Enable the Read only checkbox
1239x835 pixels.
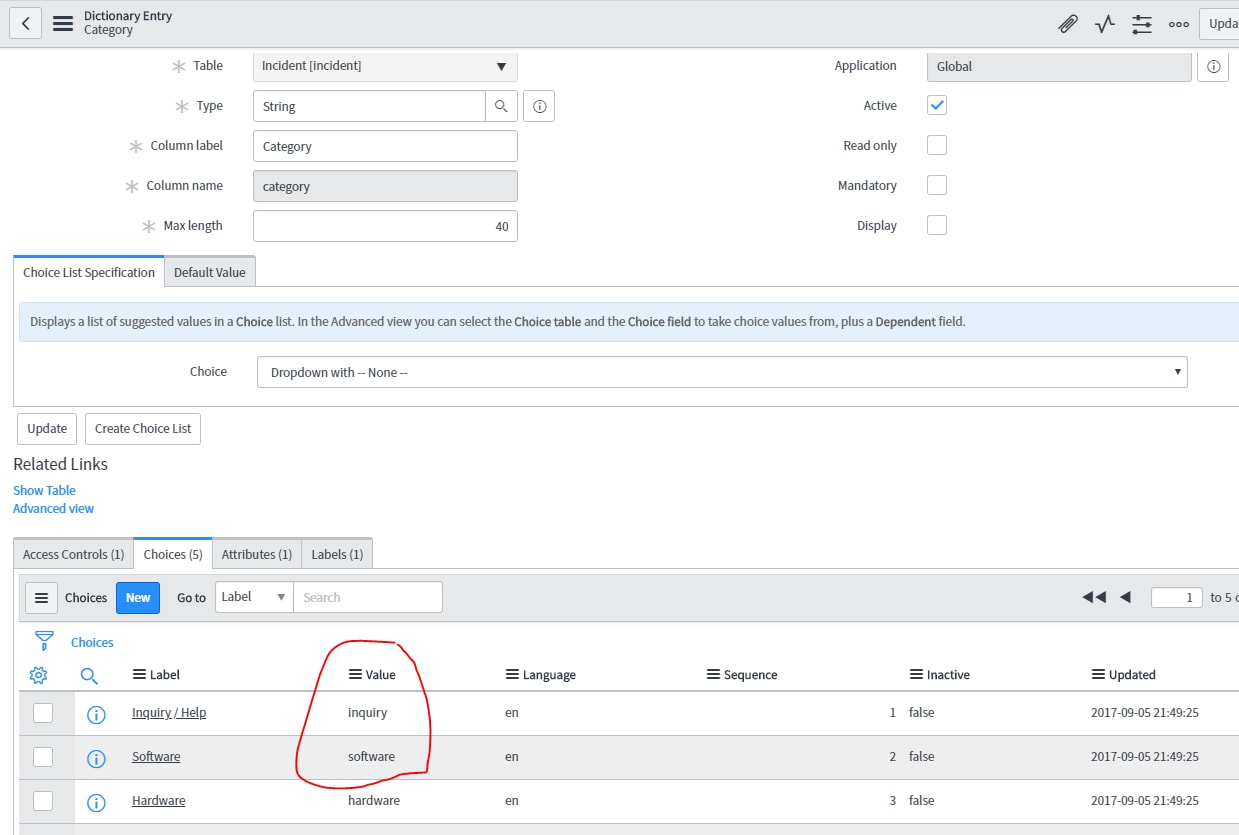pyautogui.click(x=937, y=145)
